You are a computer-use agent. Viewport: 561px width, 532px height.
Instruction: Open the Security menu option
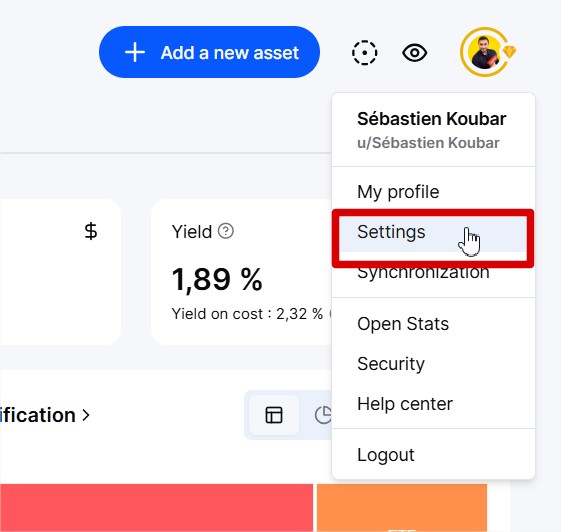[433, 364]
